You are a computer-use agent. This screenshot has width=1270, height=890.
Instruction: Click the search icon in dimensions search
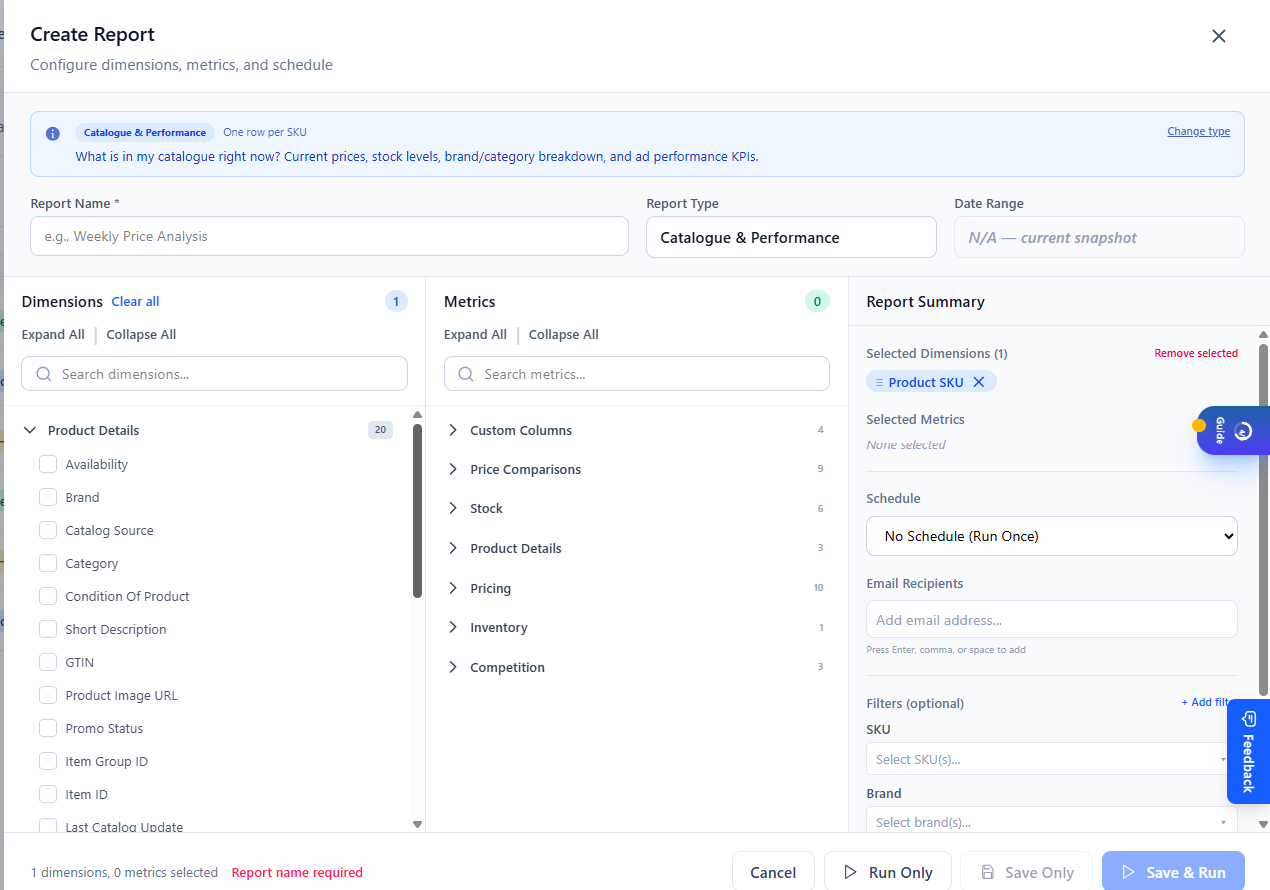coord(44,374)
